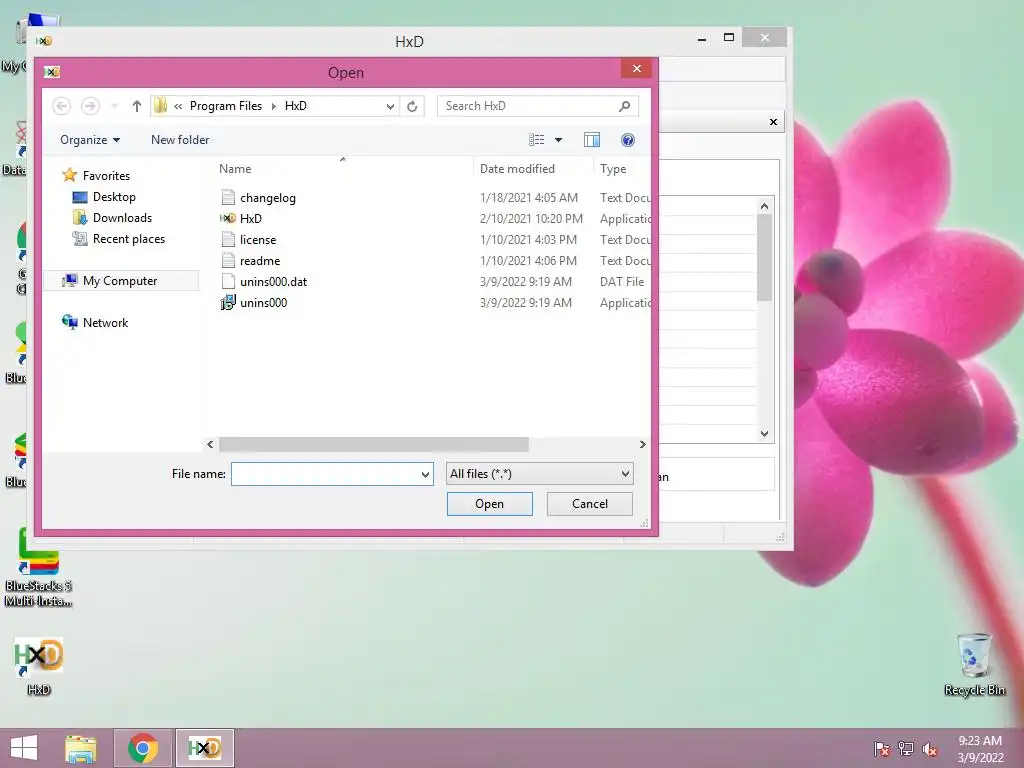Expand the address bar history dropdown
1024x768 pixels.
click(390, 106)
